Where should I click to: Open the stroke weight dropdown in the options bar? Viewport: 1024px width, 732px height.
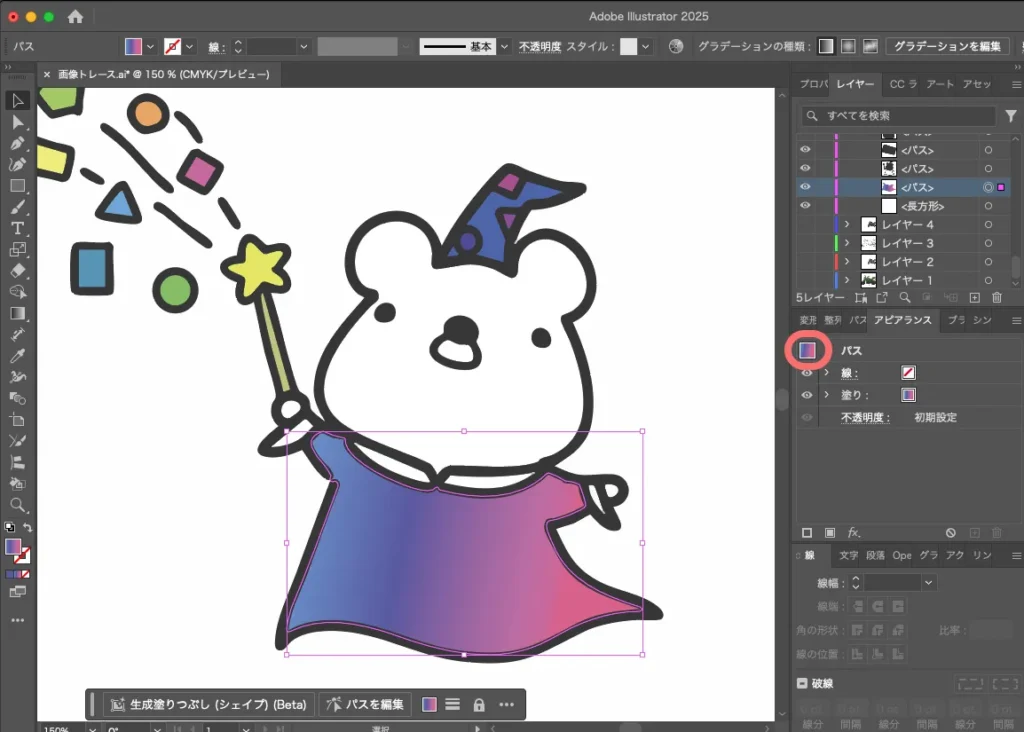coord(303,46)
